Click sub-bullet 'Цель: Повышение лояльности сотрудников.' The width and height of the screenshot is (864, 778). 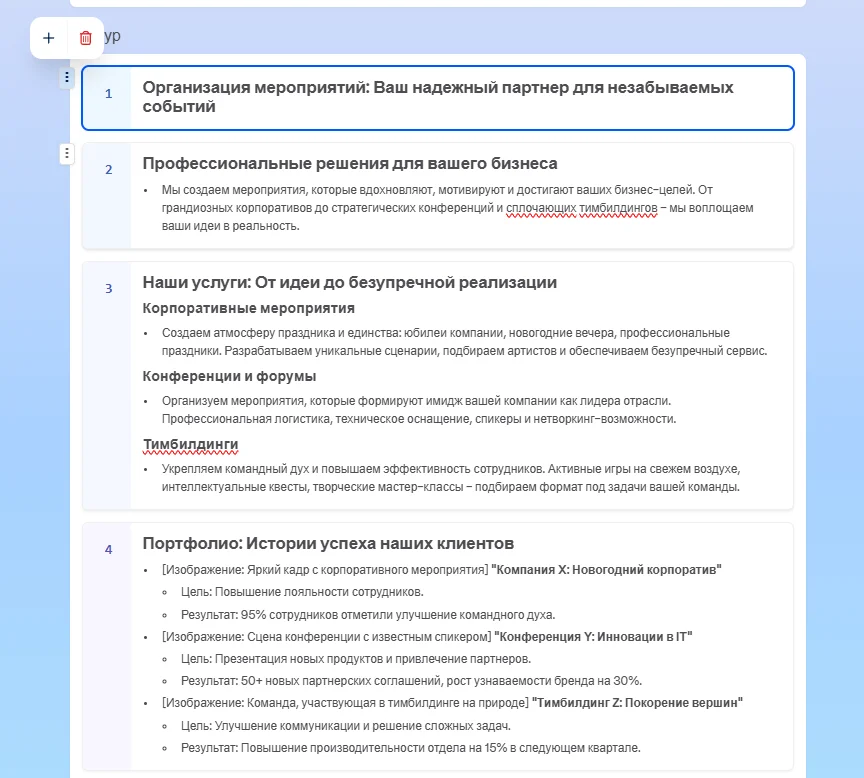[x=302, y=592]
